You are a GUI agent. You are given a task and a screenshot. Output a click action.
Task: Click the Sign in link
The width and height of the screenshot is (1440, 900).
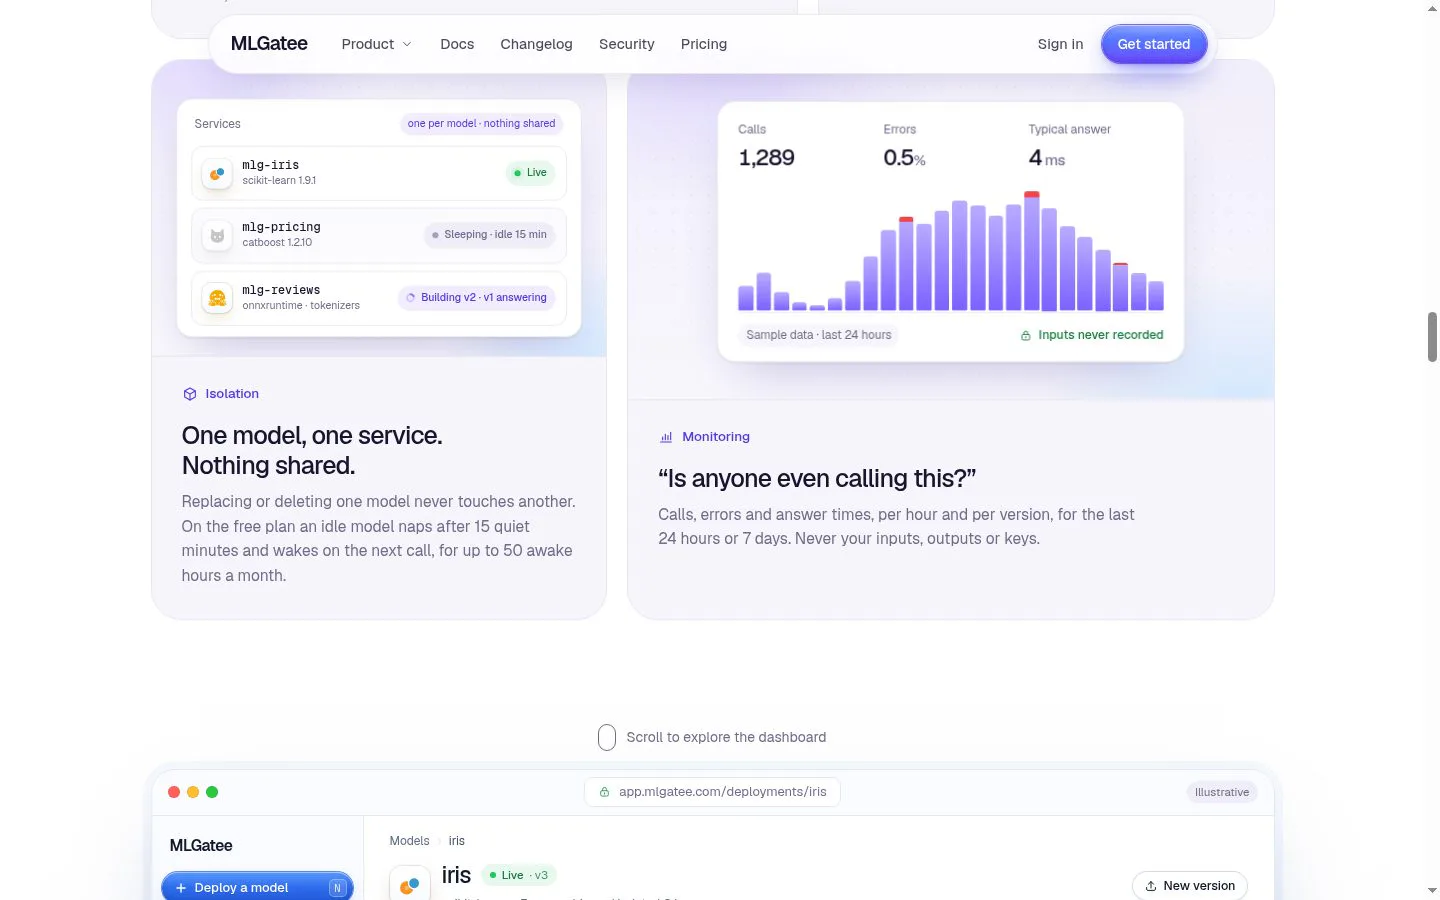[1060, 44]
